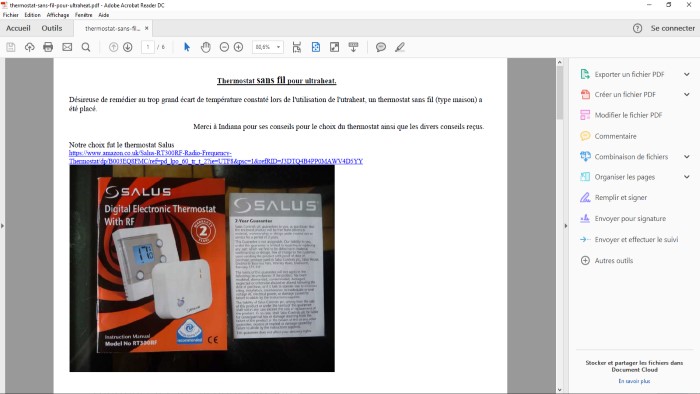
Task: Open the Fichier menu
Action: click(x=11, y=15)
